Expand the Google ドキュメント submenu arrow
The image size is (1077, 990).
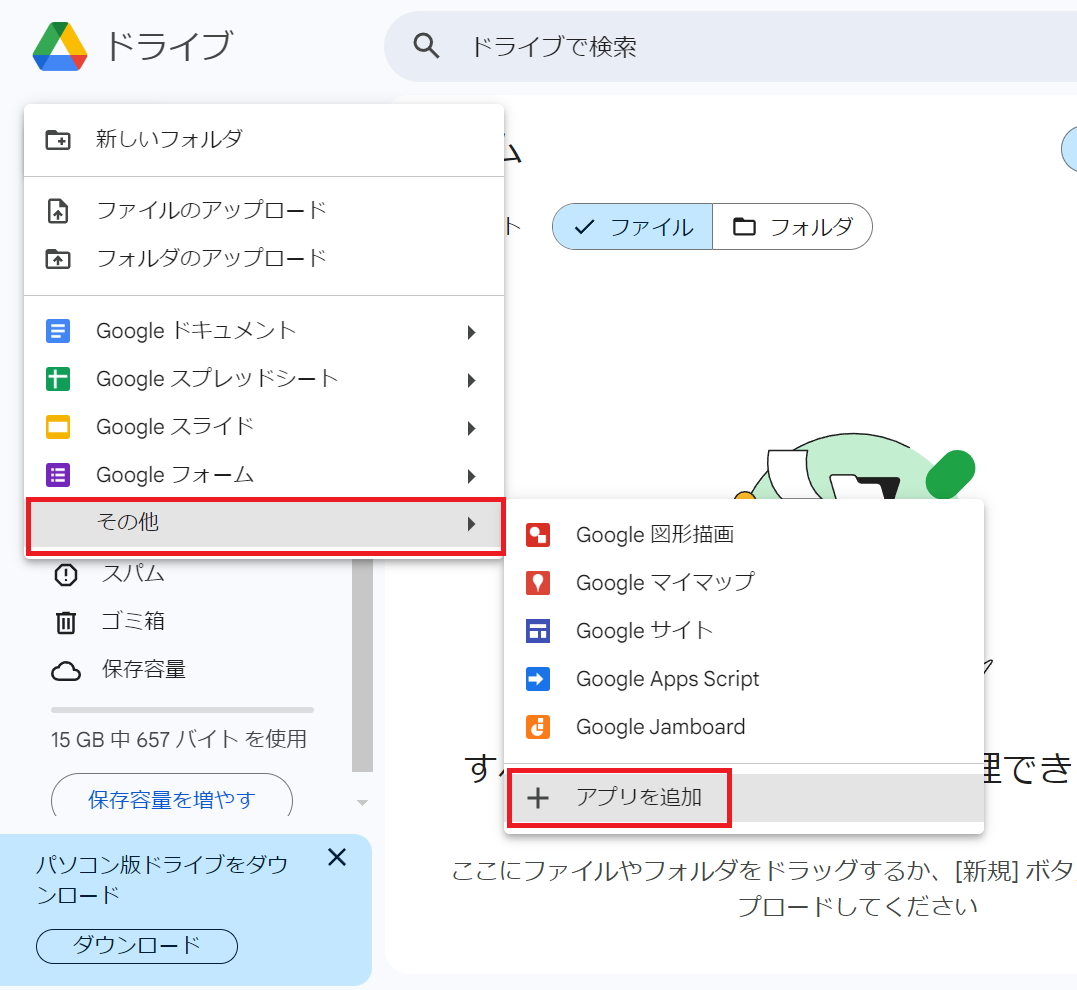click(471, 331)
